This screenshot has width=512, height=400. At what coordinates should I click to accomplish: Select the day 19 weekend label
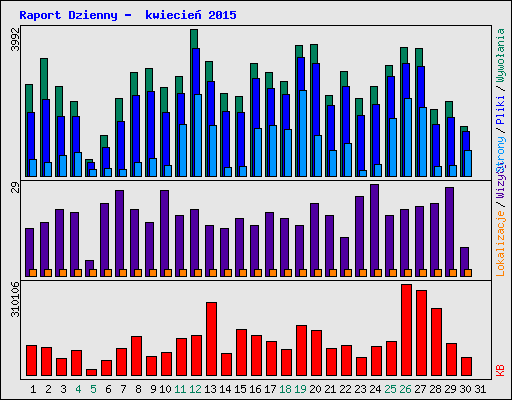click(x=300, y=389)
